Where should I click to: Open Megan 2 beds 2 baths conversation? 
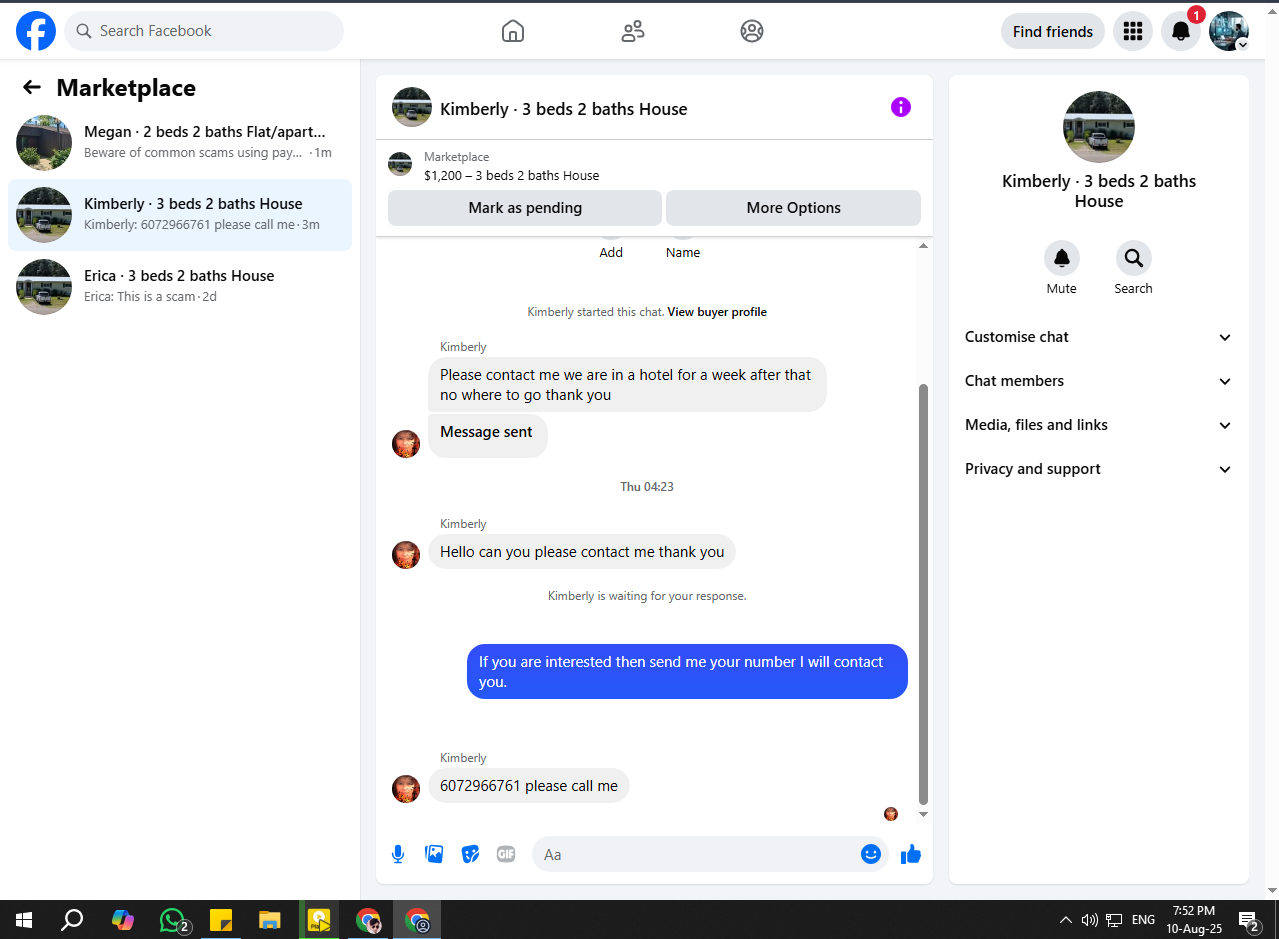pos(180,143)
